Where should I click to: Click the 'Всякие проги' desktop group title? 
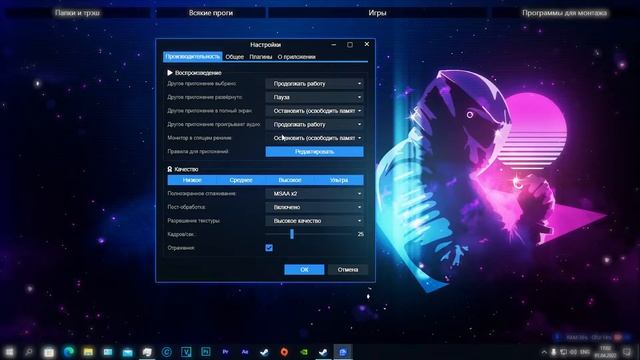(x=211, y=13)
